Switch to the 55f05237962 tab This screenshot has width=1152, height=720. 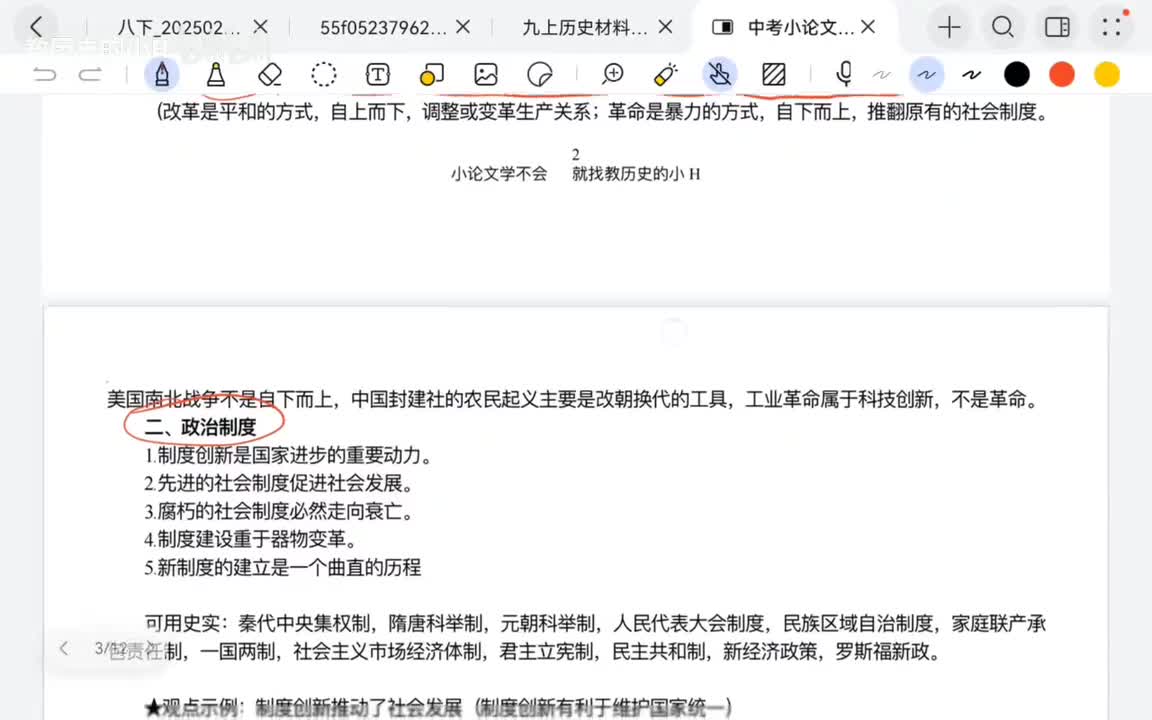[383, 28]
